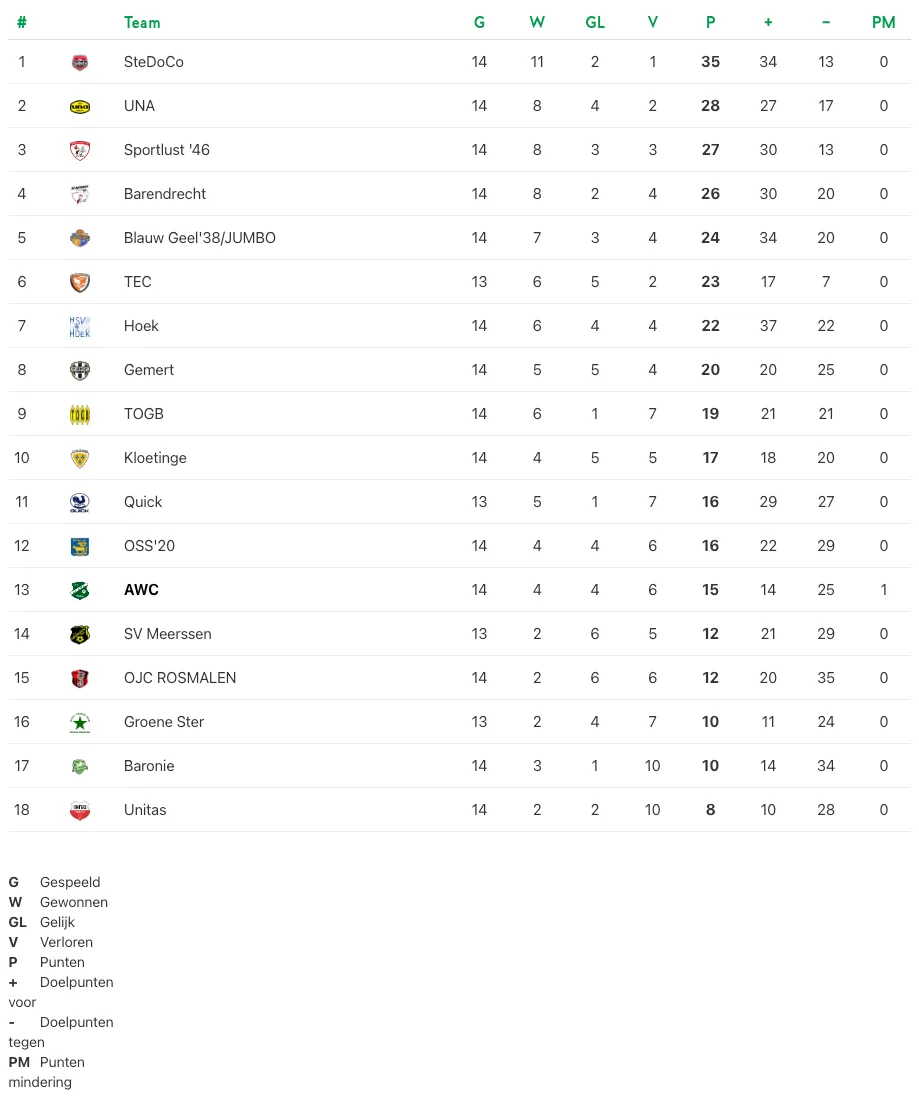Open the bolded AWC team link
Image resolution: width=919 pixels, height=1096 pixels.
141,590
